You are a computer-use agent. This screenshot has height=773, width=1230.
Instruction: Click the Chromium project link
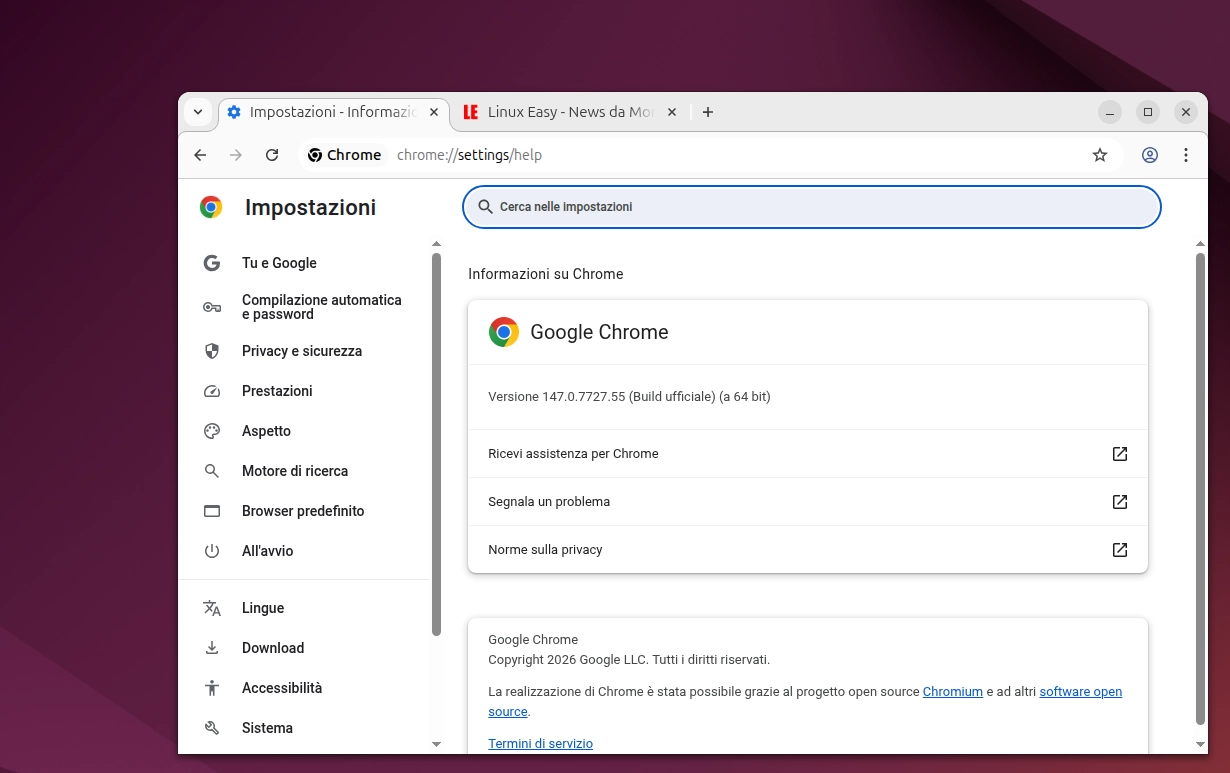click(952, 691)
